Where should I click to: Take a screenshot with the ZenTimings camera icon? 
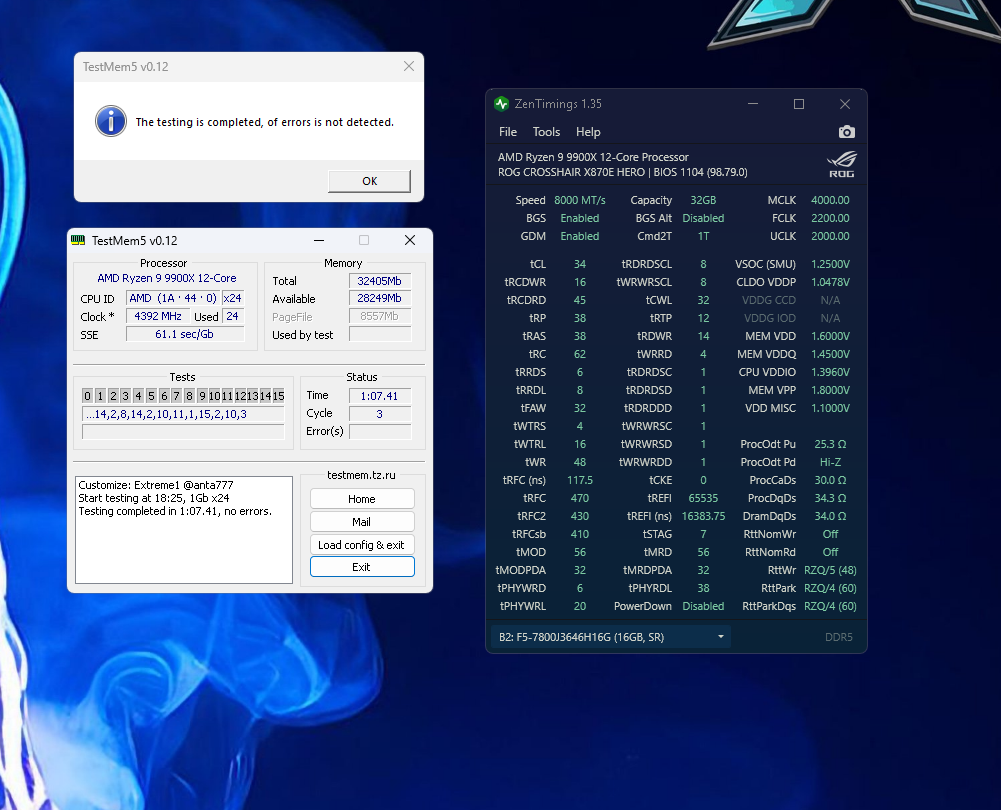click(x=846, y=132)
